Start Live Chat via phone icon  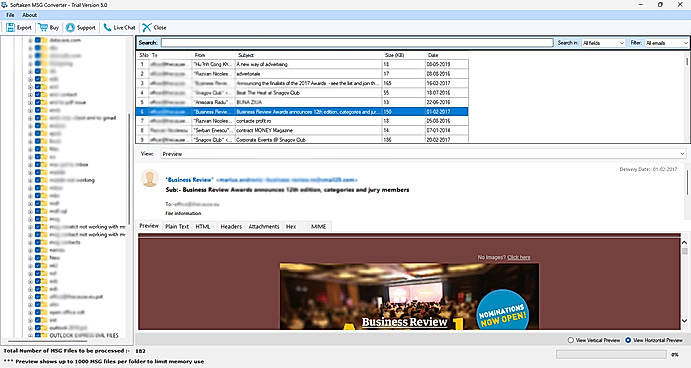tap(107, 27)
